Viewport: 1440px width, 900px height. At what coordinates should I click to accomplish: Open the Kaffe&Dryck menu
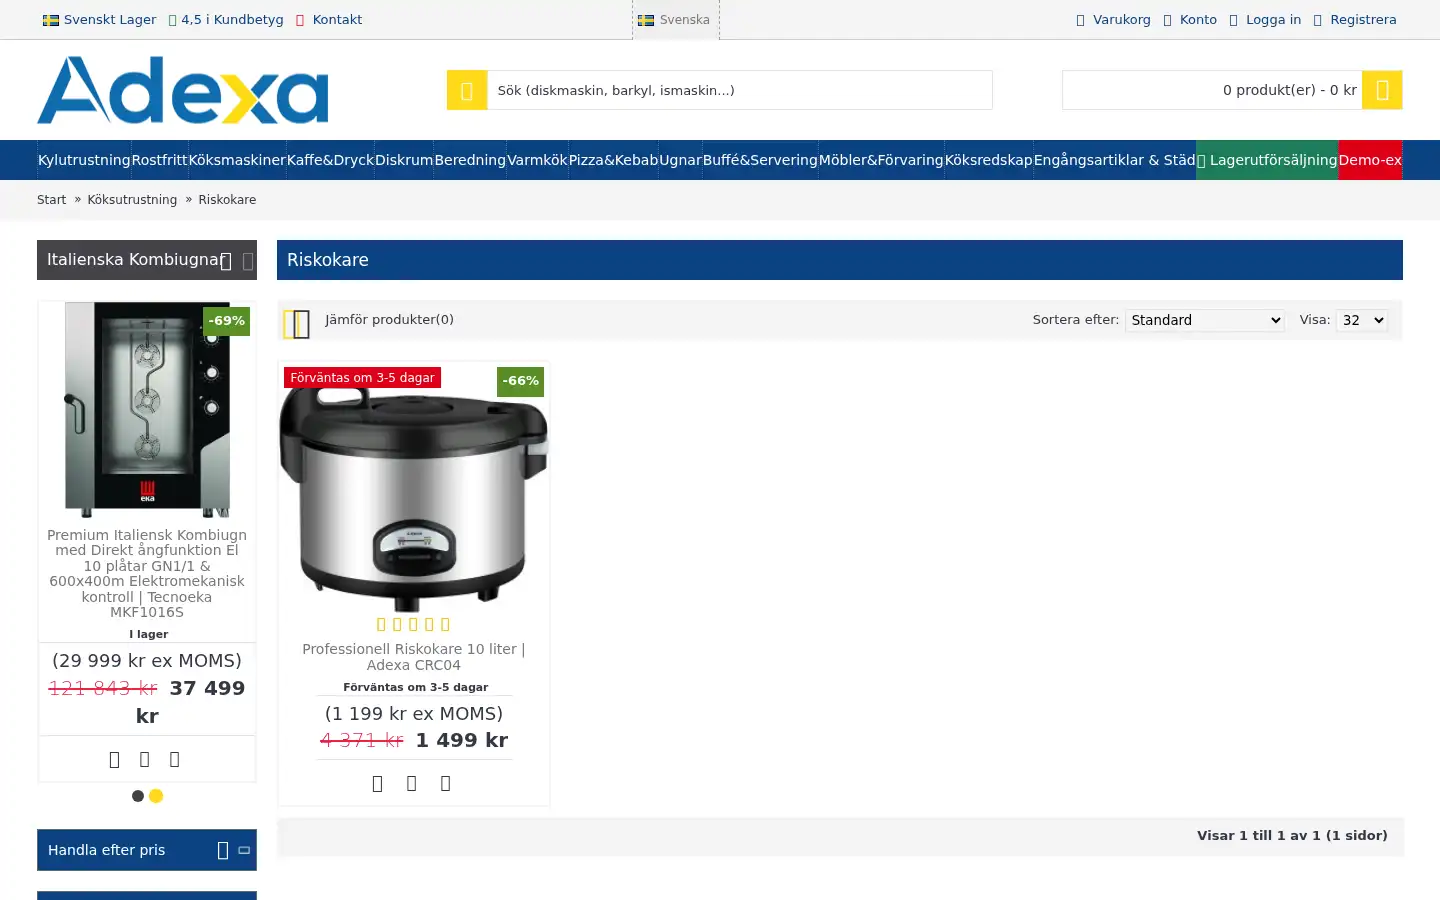pyautogui.click(x=330, y=160)
